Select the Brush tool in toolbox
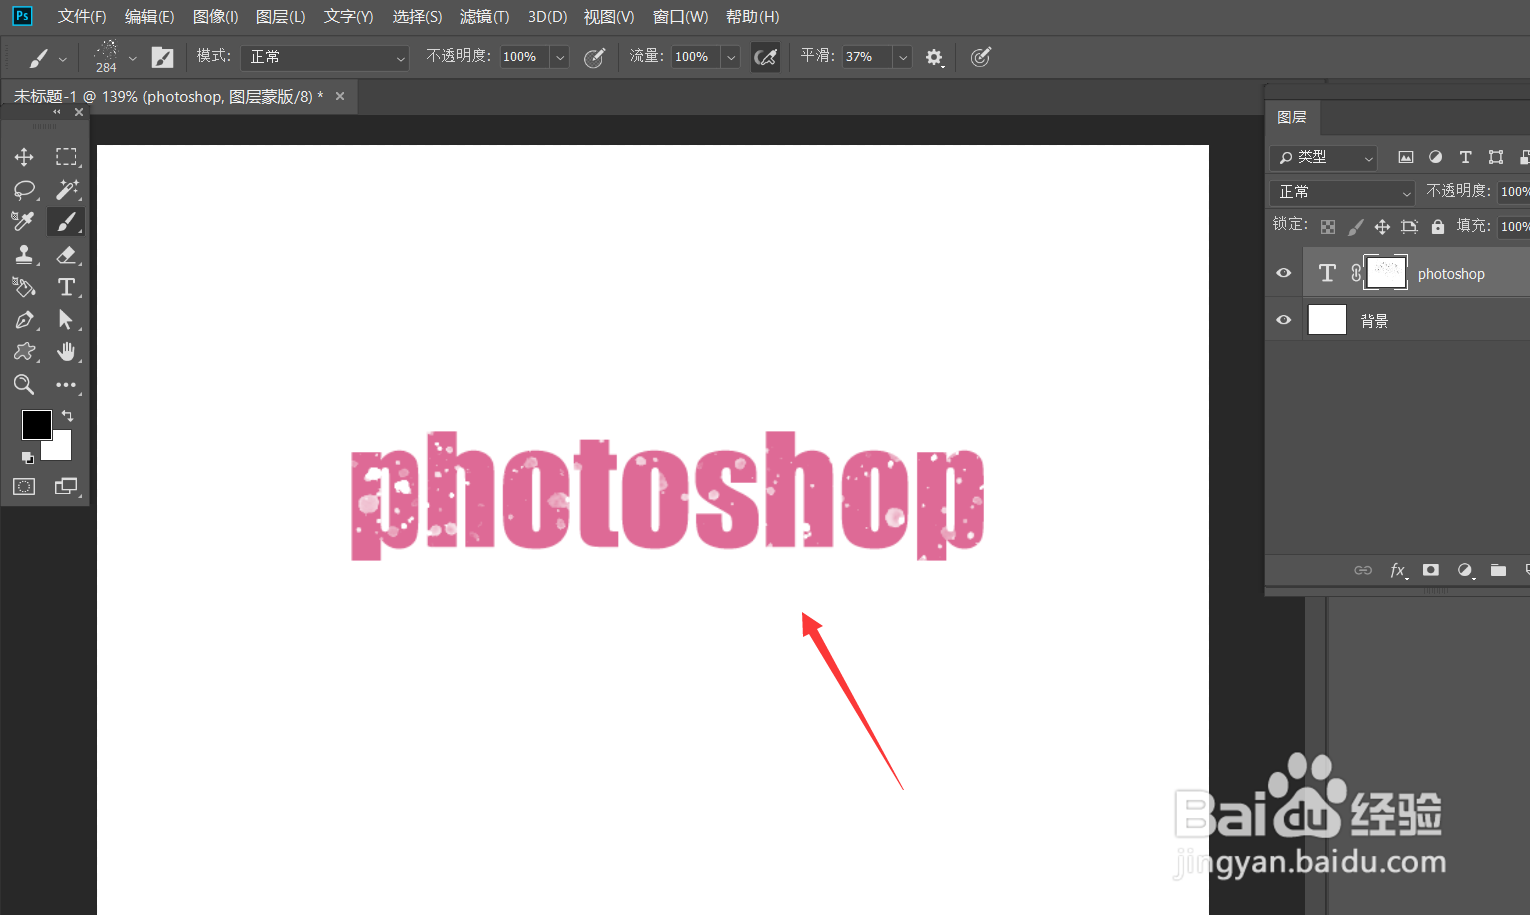 tap(66, 221)
